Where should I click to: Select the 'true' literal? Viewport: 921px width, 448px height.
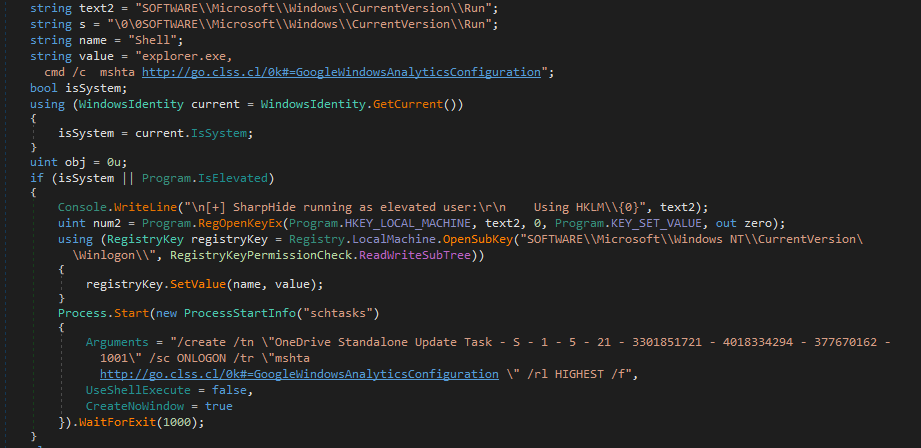pyautogui.click(x=219, y=406)
